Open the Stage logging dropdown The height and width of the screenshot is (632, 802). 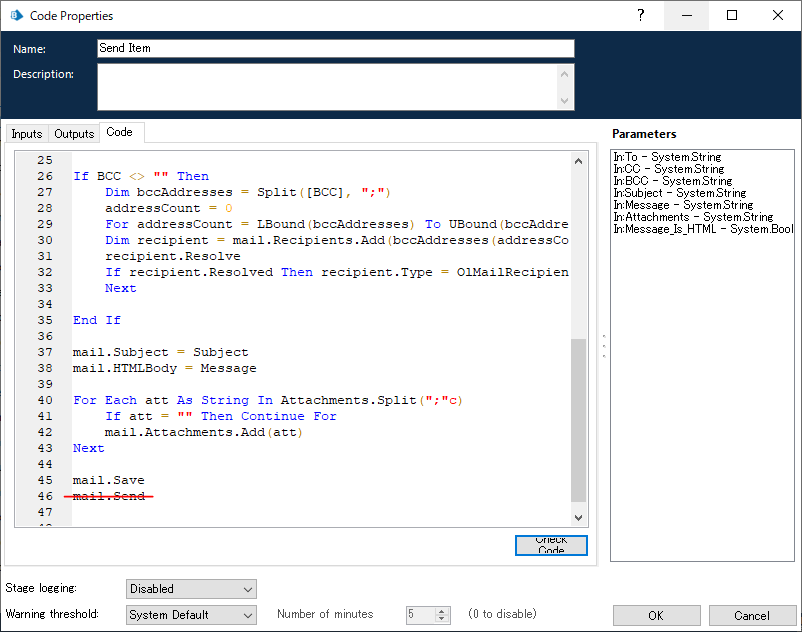click(191, 589)
